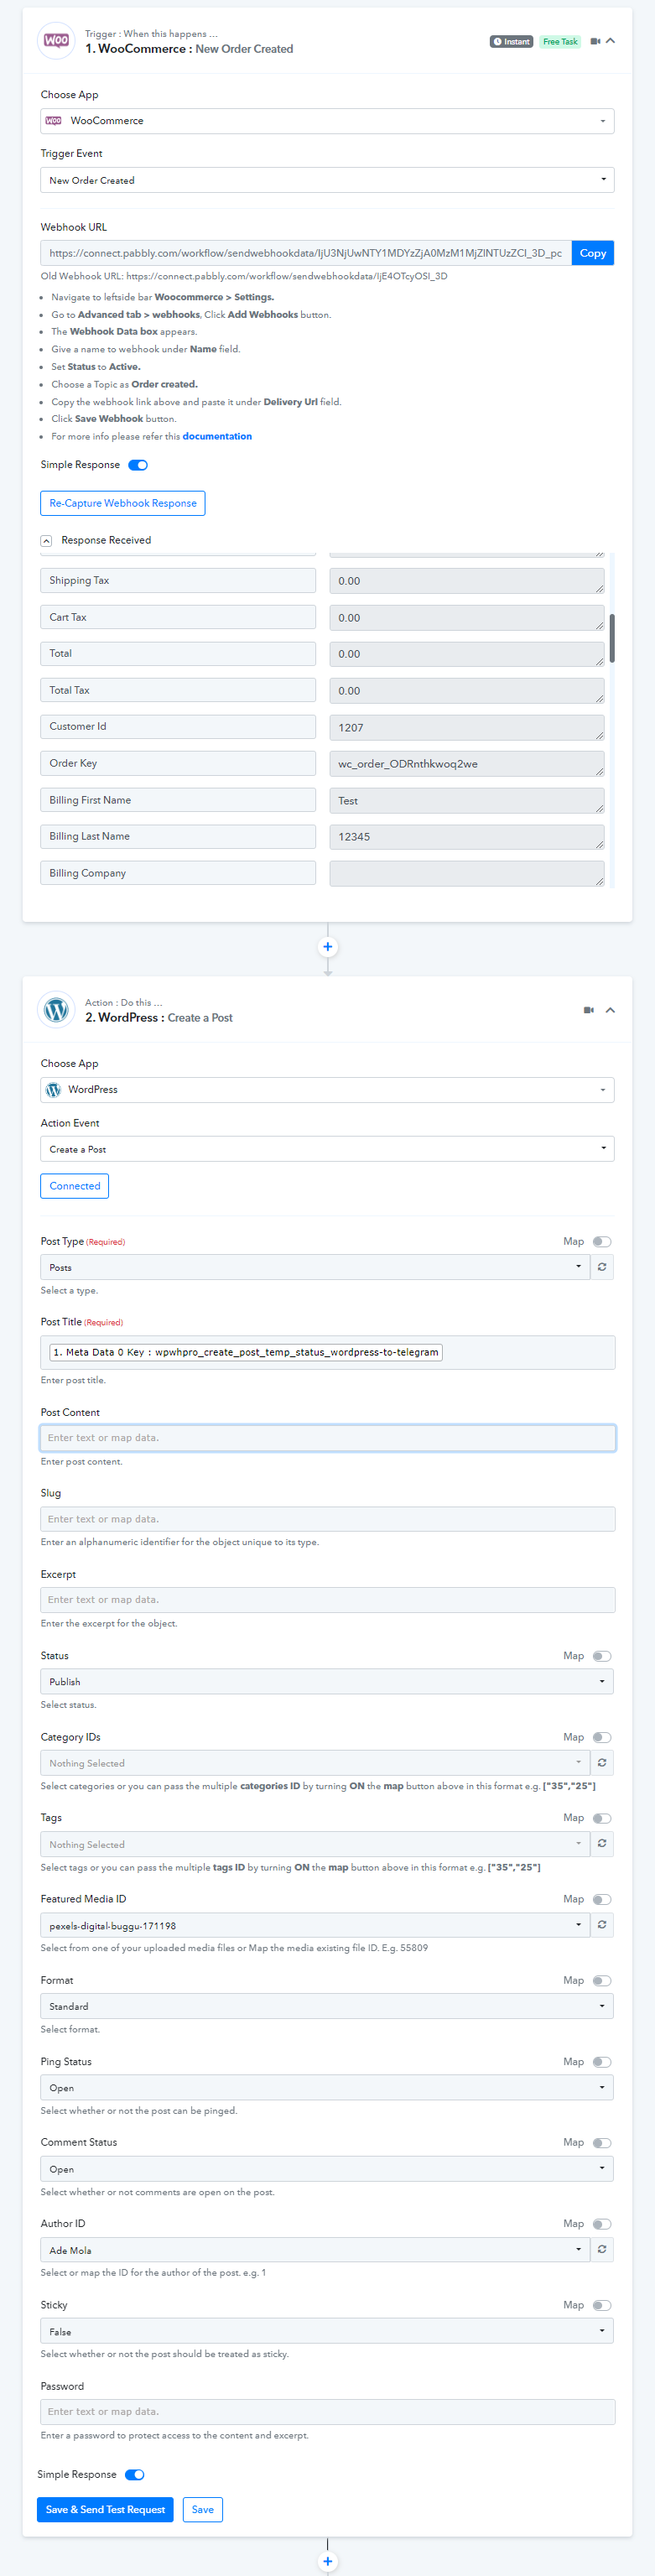This screenshot has height=2576, width=655.
Task: Refresh Author ID list
Action: [x=602, y=2249]
